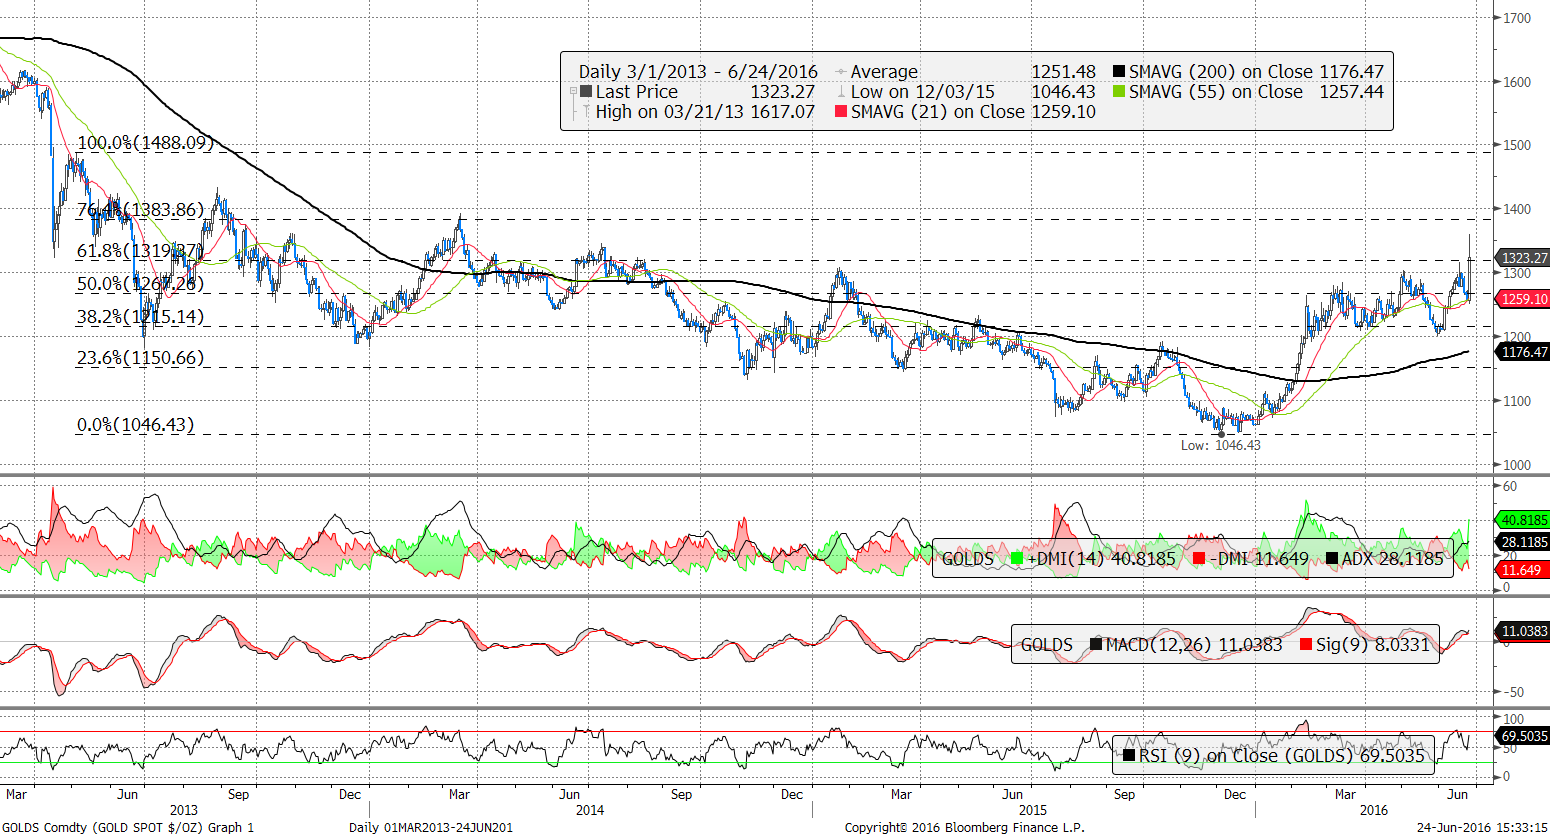Select the 11.0383 MACD axis tag
This screenshot has width=1550, height=836.
(1521, 631)
